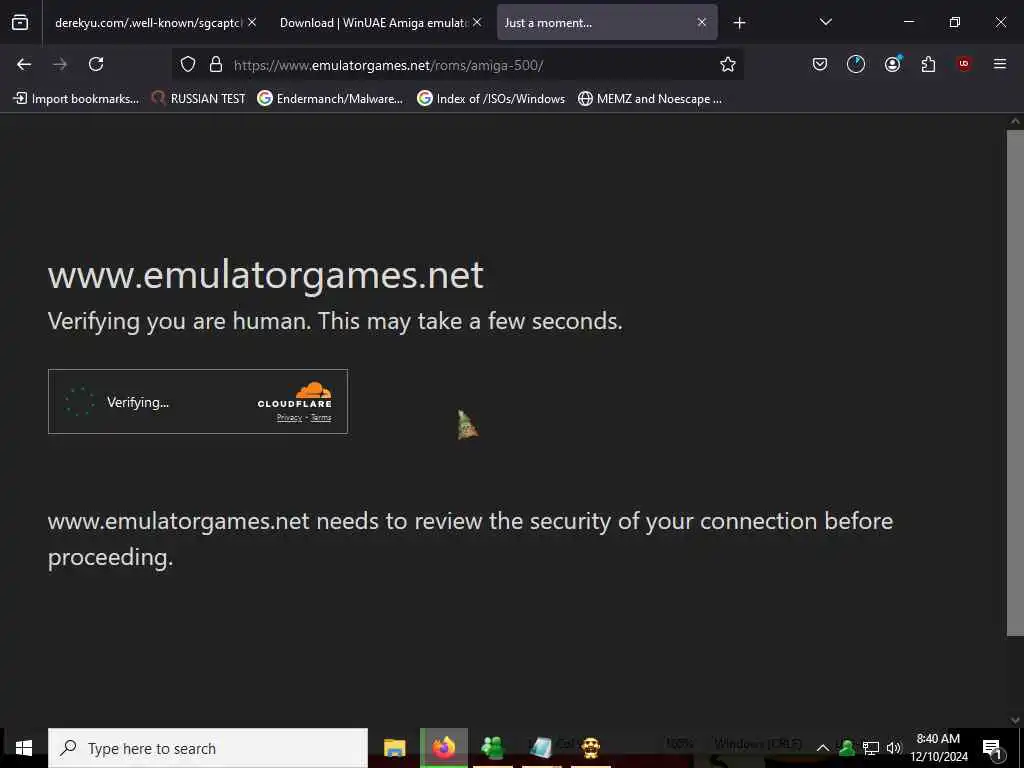This screenshot has width=1024, height=768.
Task: Click the Firefox taskbar icon
Action: tap(444, 748)
